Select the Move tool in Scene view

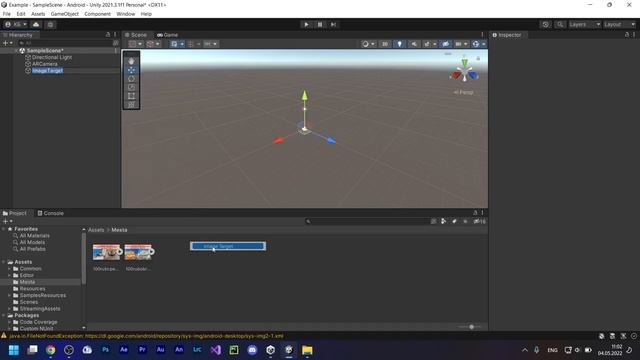pos(131,70)
